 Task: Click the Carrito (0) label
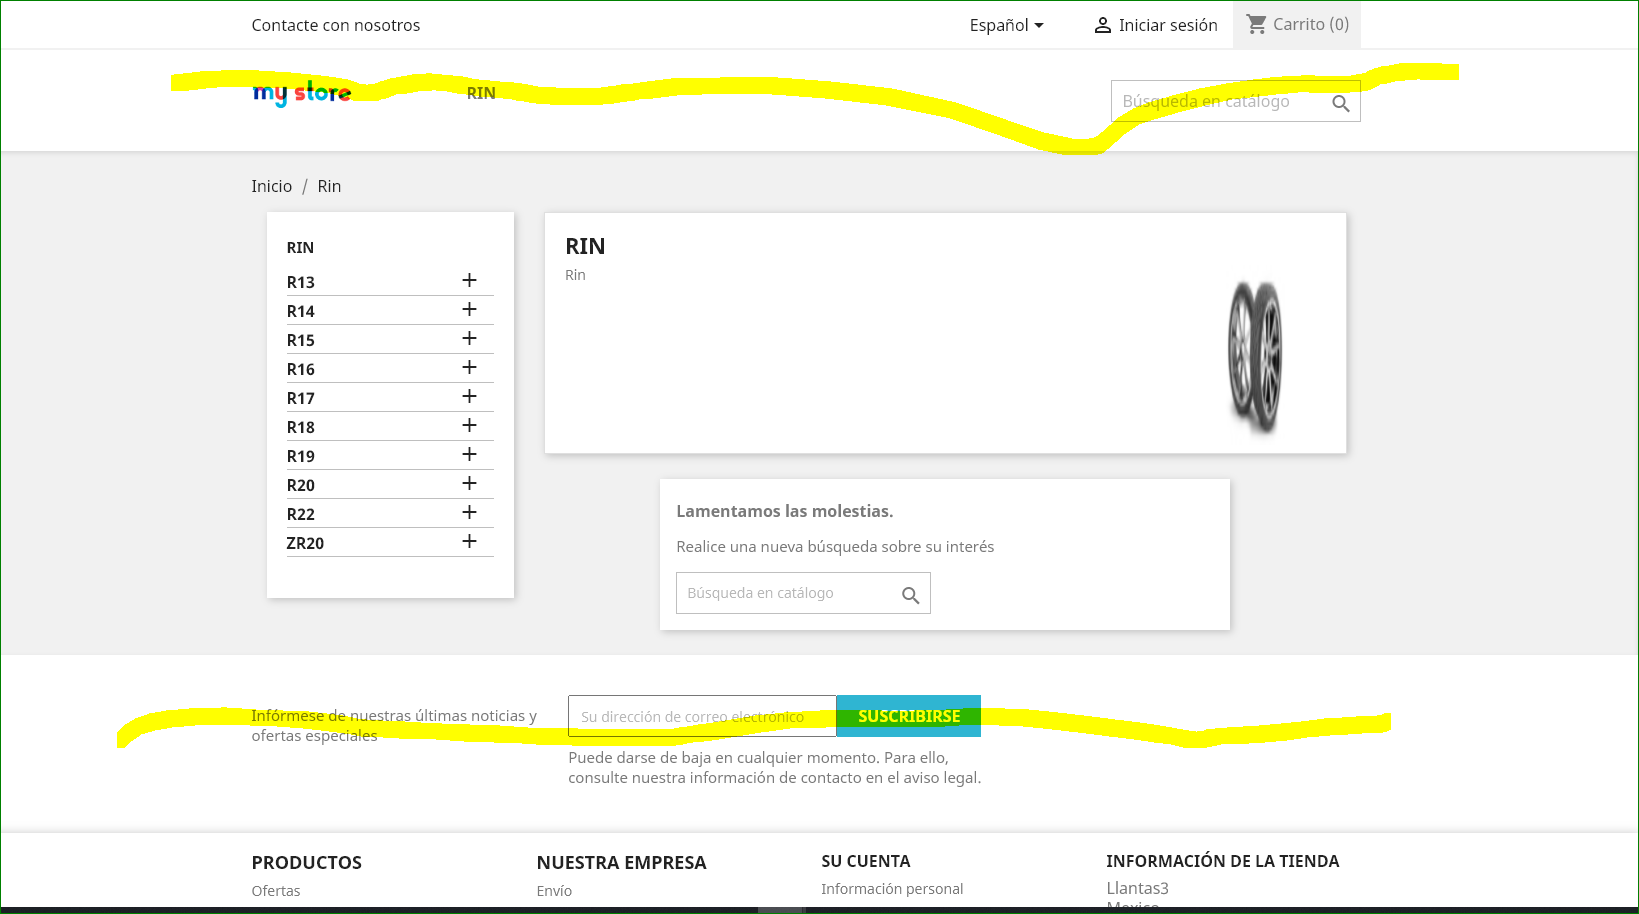[1311, 24]
